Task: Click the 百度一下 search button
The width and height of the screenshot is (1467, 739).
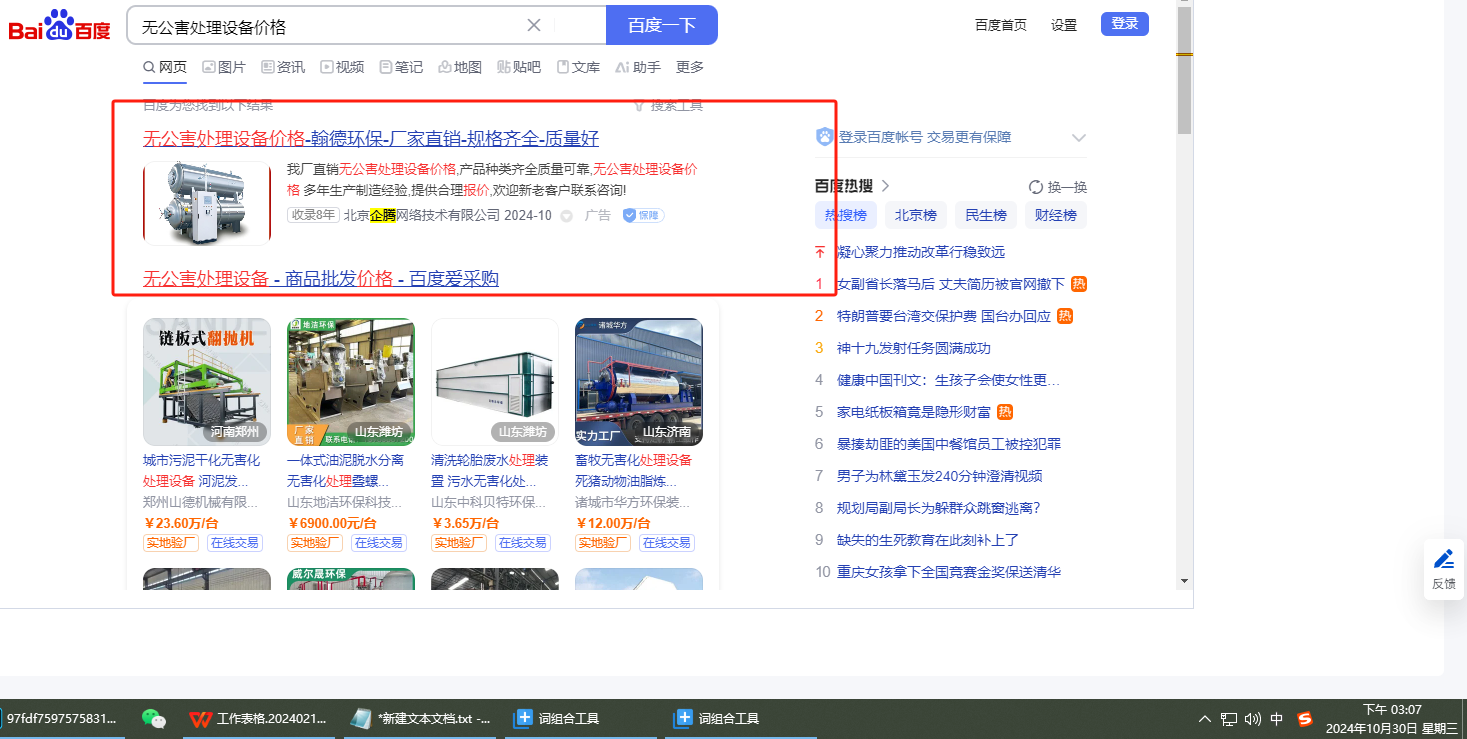Action: (662, 25)
